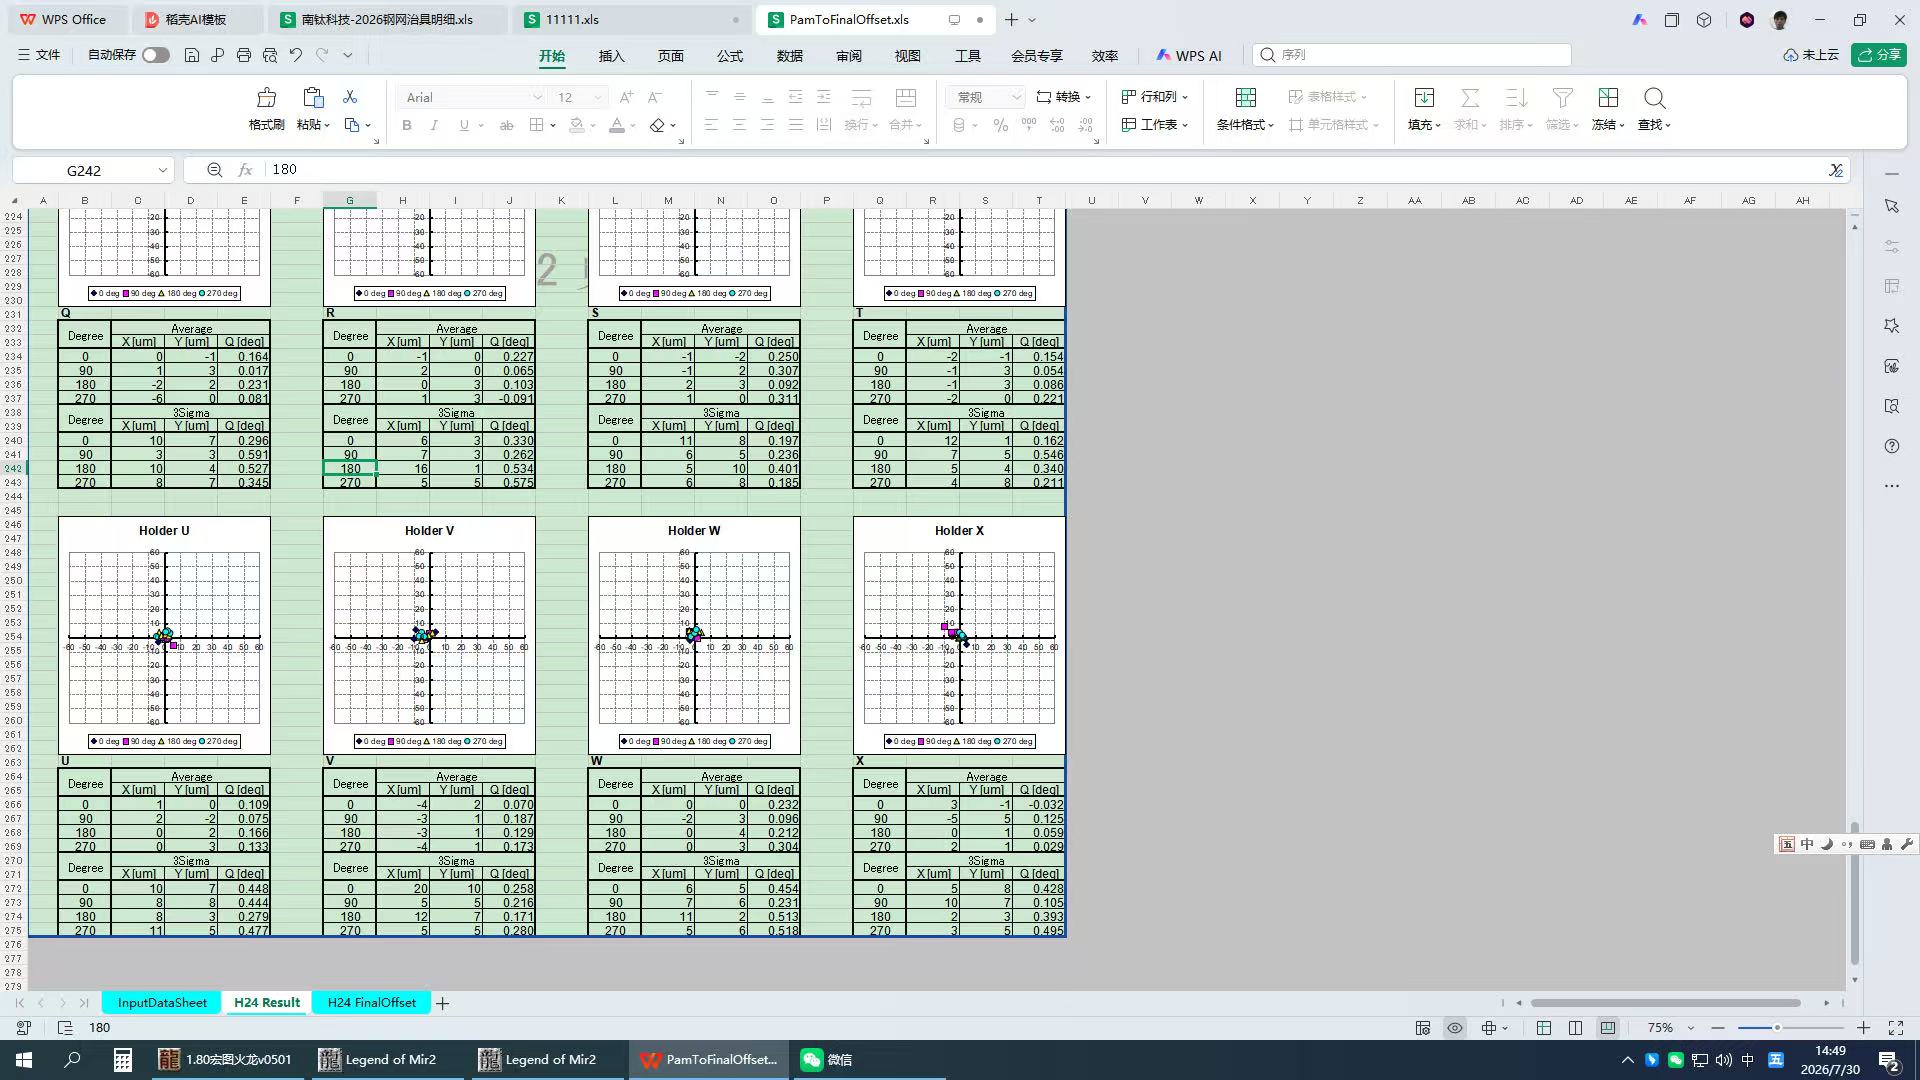This screenshot has height=1080, width=1920.
Task: Click the Format Painter icon
Action: [x=266, y=98]
